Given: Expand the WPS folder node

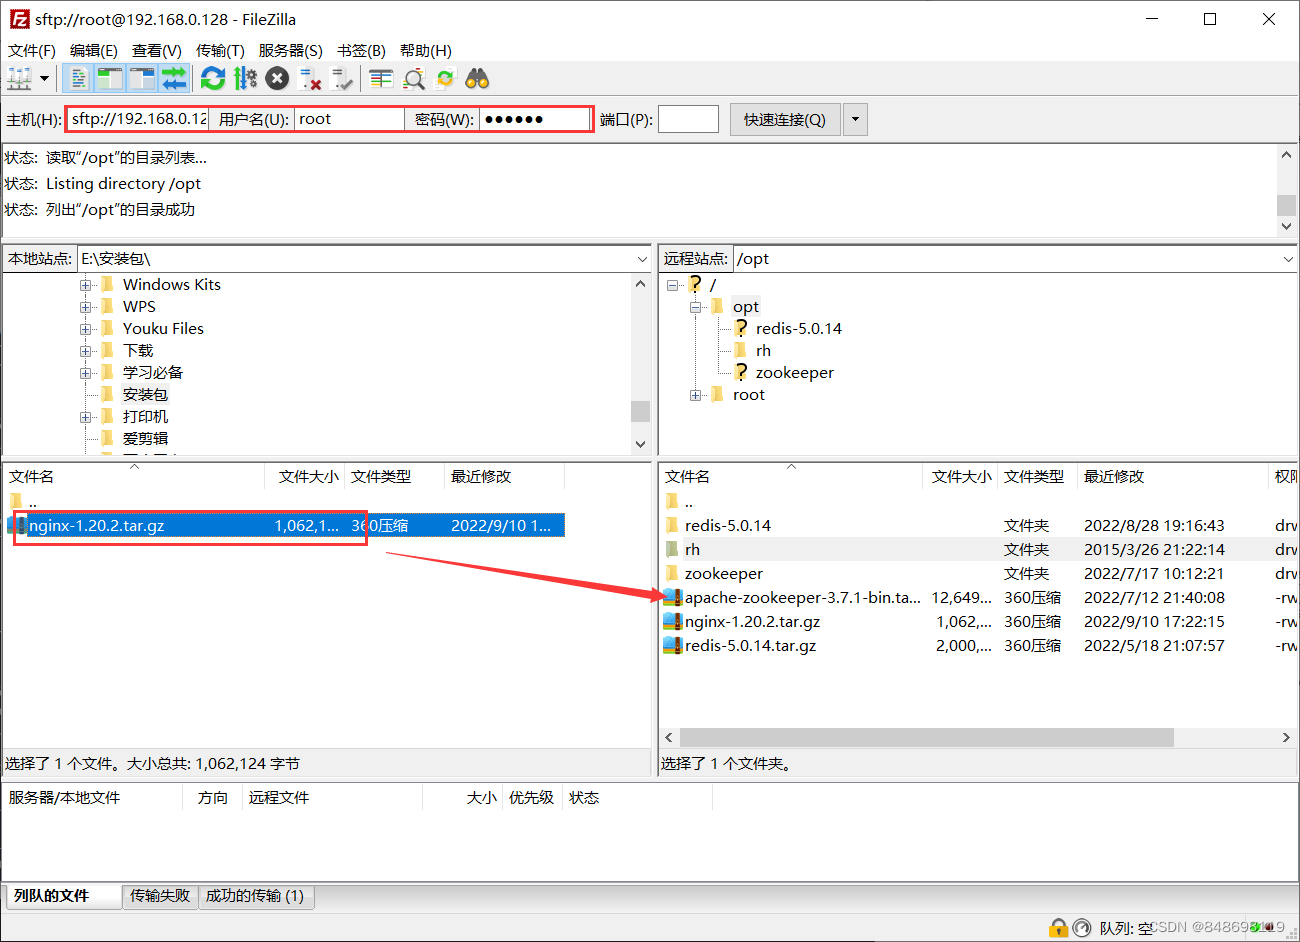Looking at the screenshot, I should [x=86, y=307].
